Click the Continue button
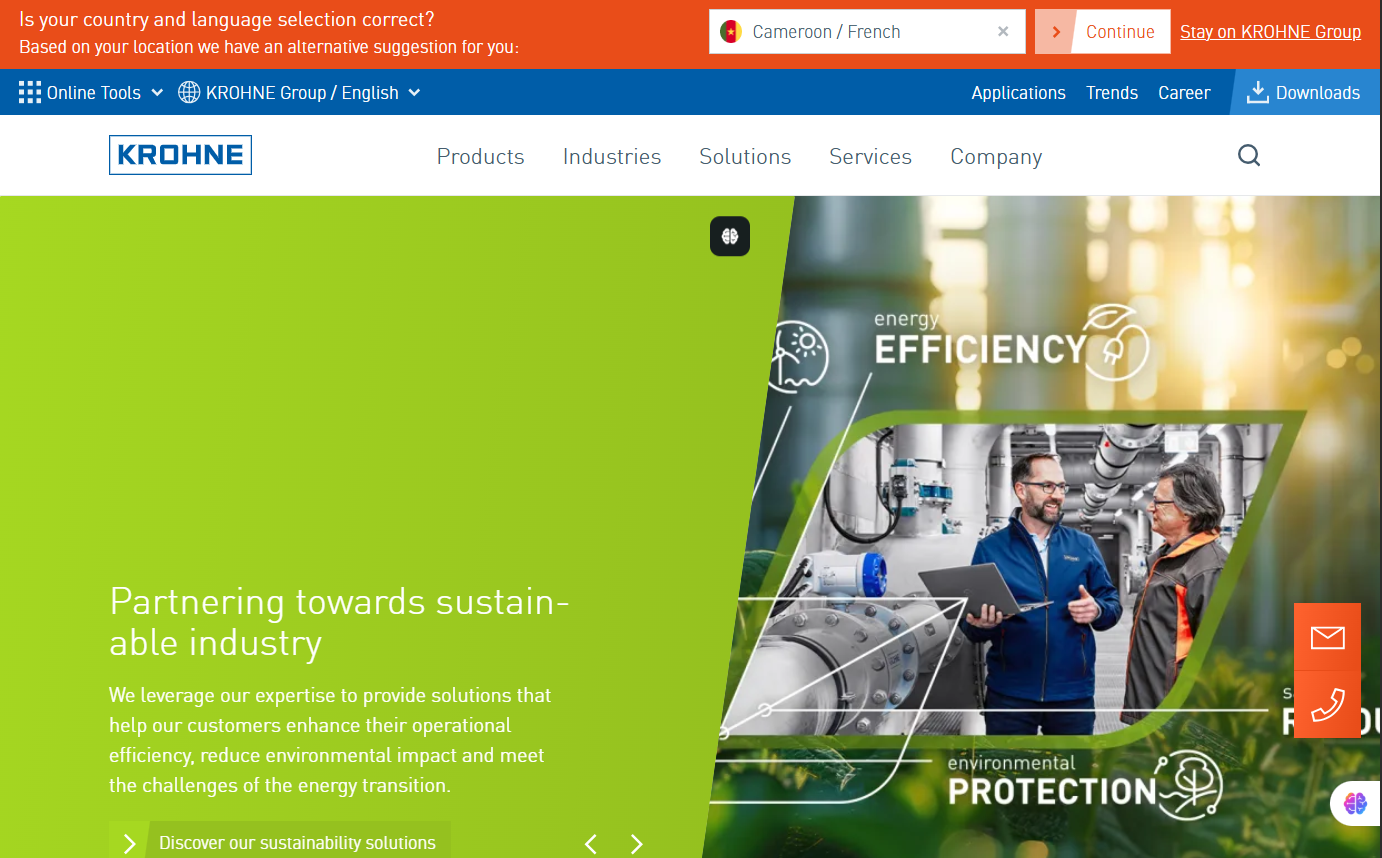The image size is (1382, 858). pyautogui.click(x=1103, y=31)
